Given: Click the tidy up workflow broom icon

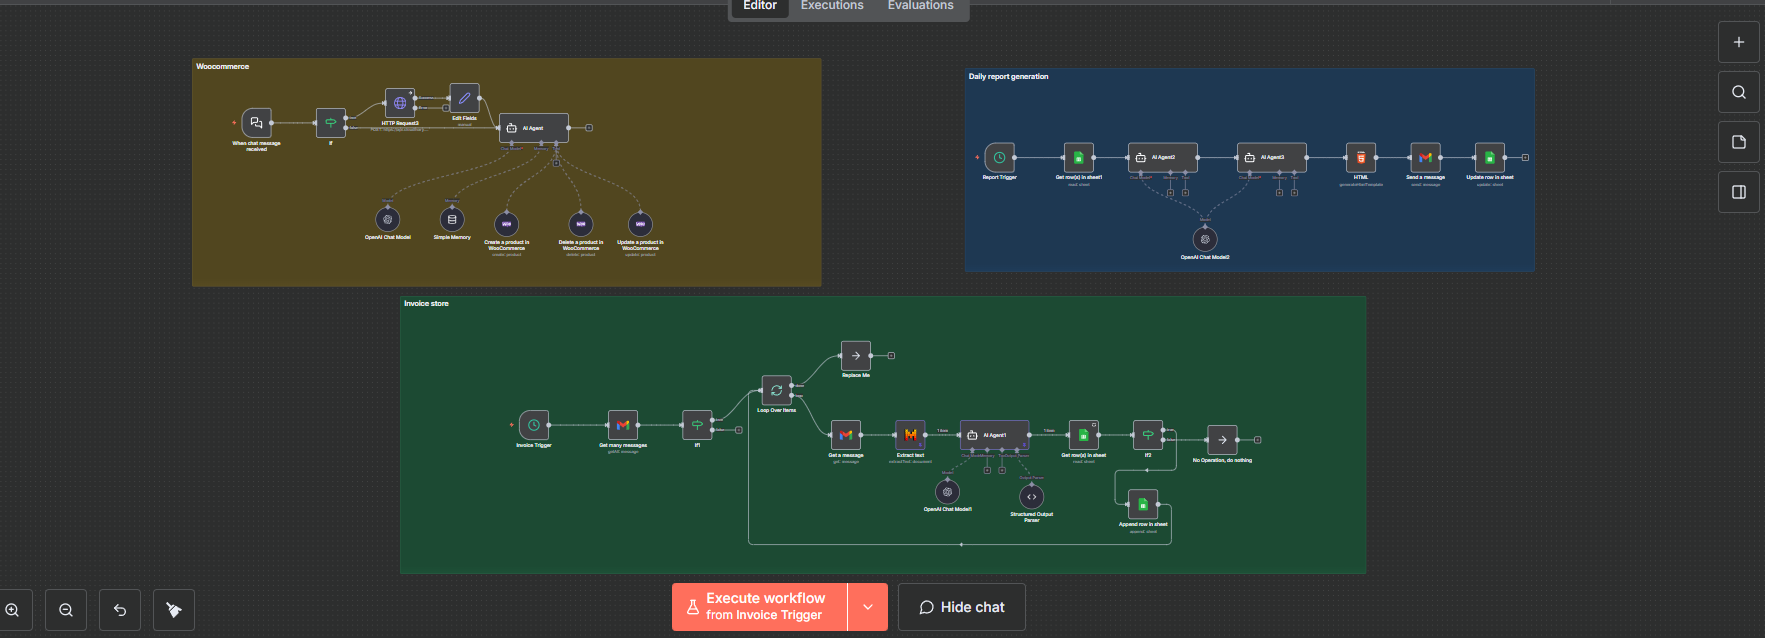Looking at the screenshot, I should 174,610.
